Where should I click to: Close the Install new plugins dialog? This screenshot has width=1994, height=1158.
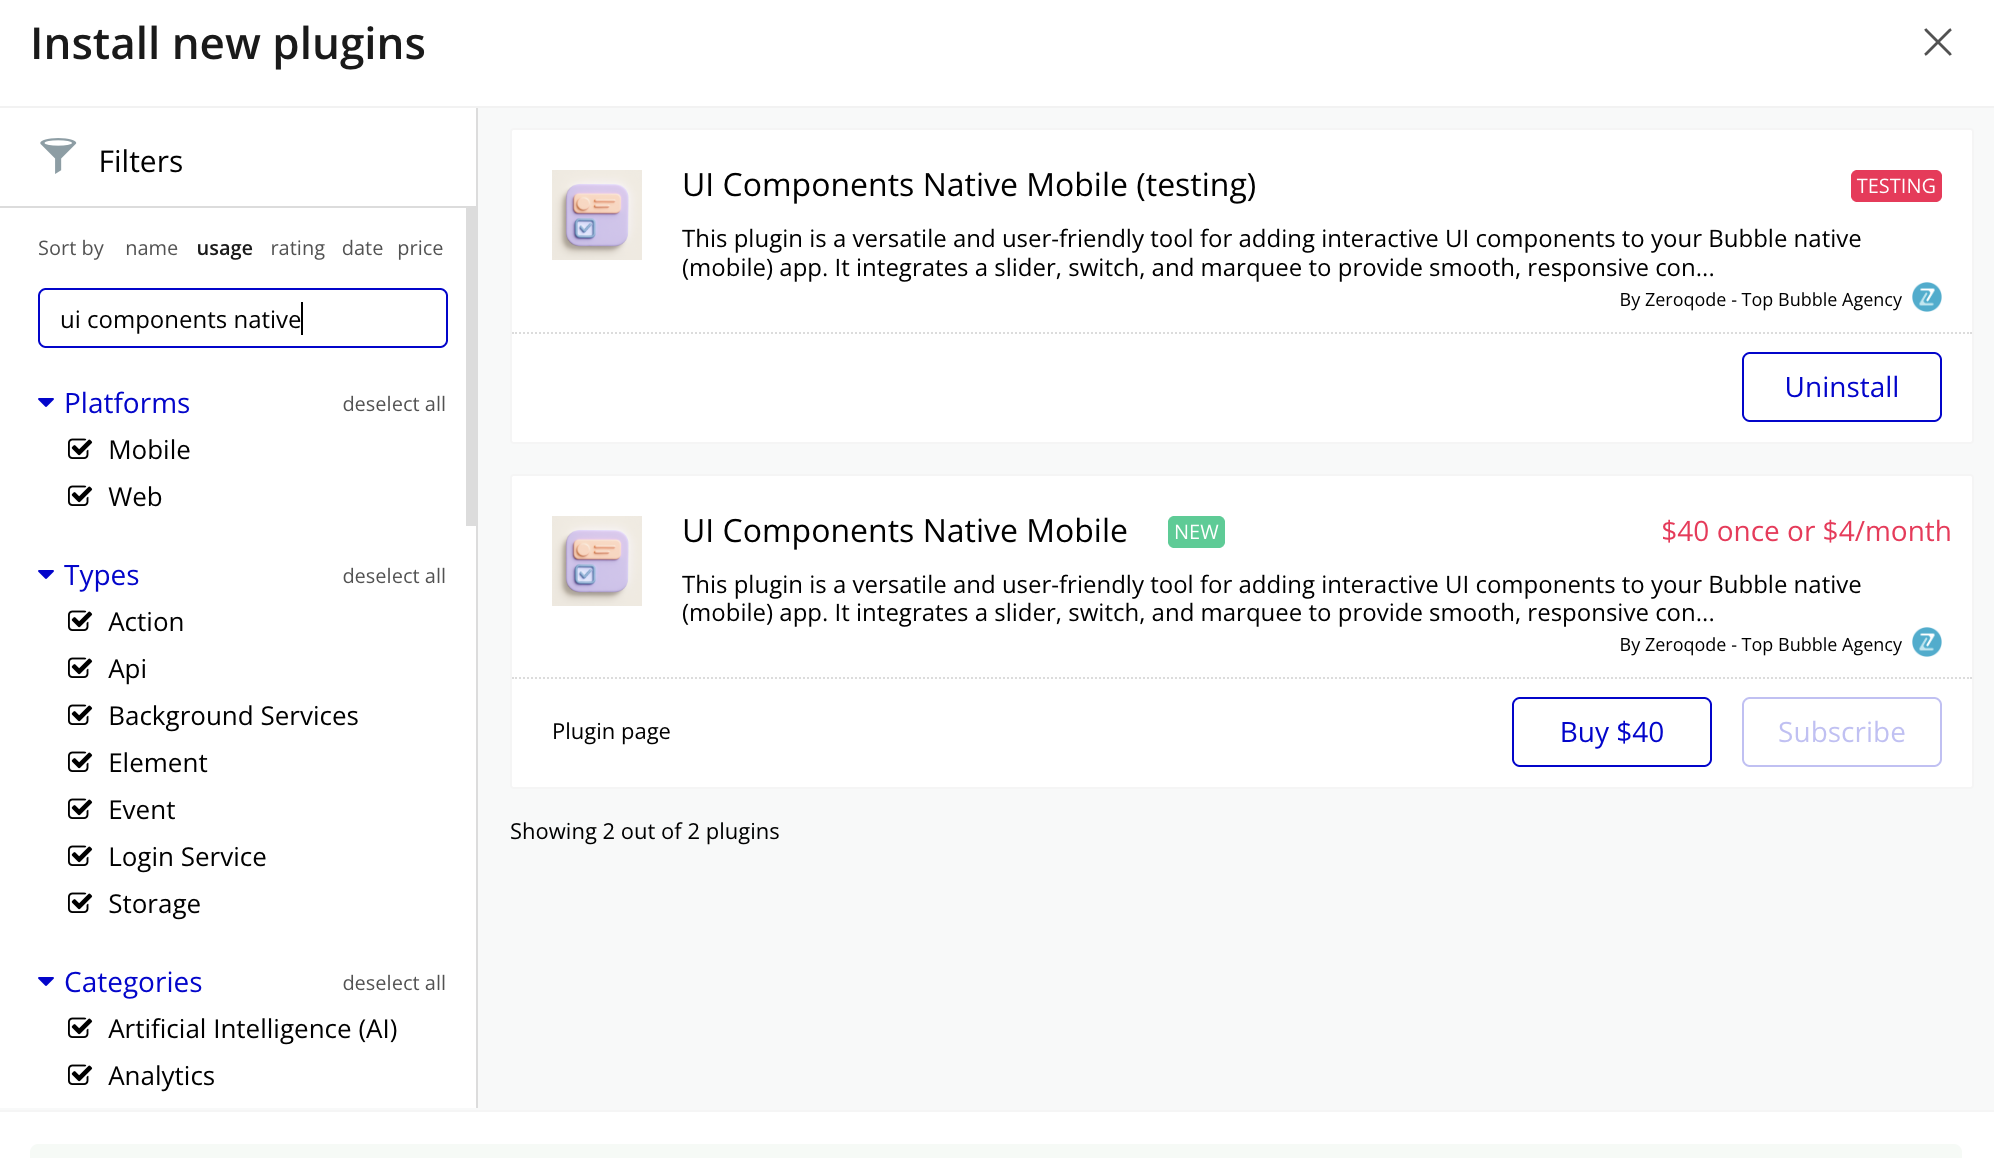point(1937,42)
